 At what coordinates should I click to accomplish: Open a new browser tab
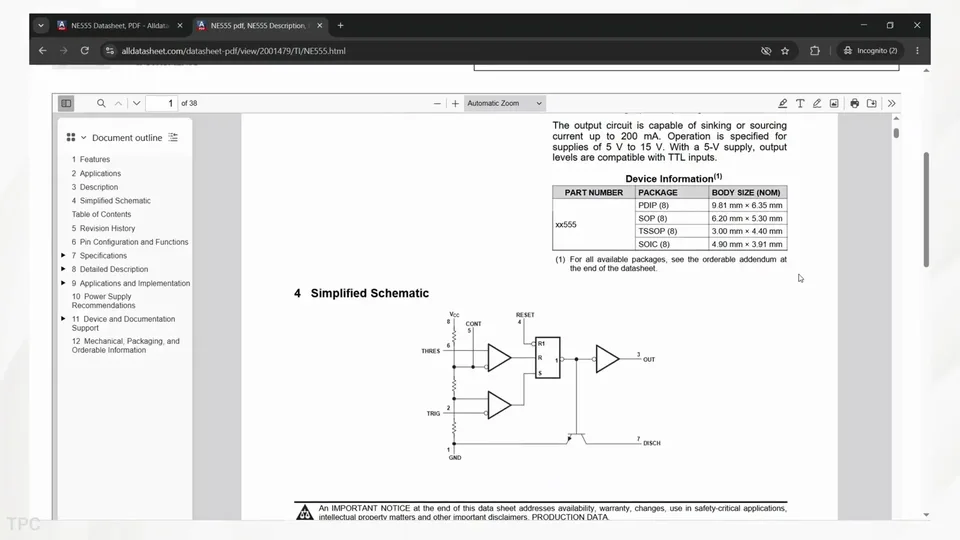click(x=340, y=26)
